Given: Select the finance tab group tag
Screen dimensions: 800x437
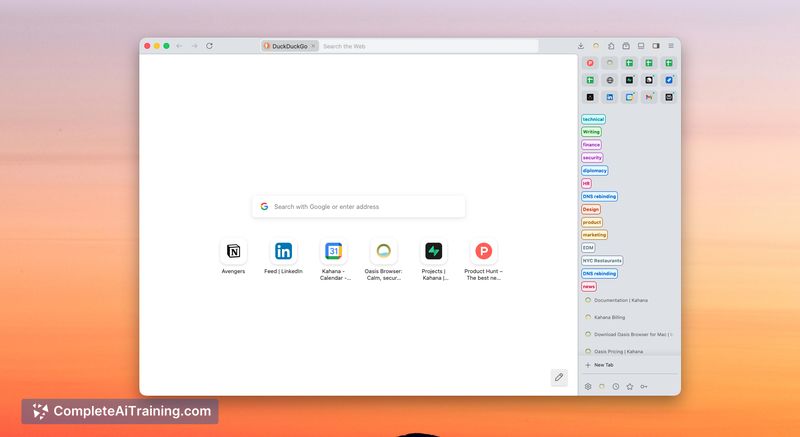Looking at the screenshot, I should (591, 145).
